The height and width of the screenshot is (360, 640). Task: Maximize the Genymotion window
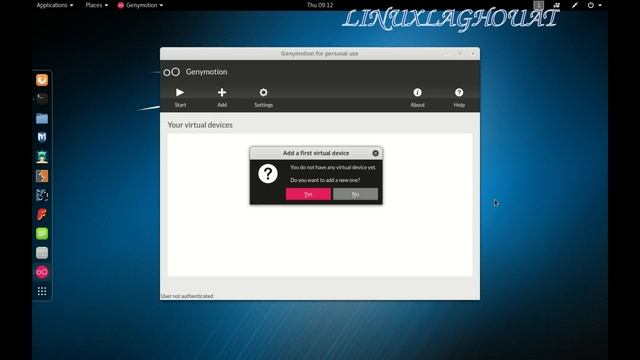coord(460,53)
